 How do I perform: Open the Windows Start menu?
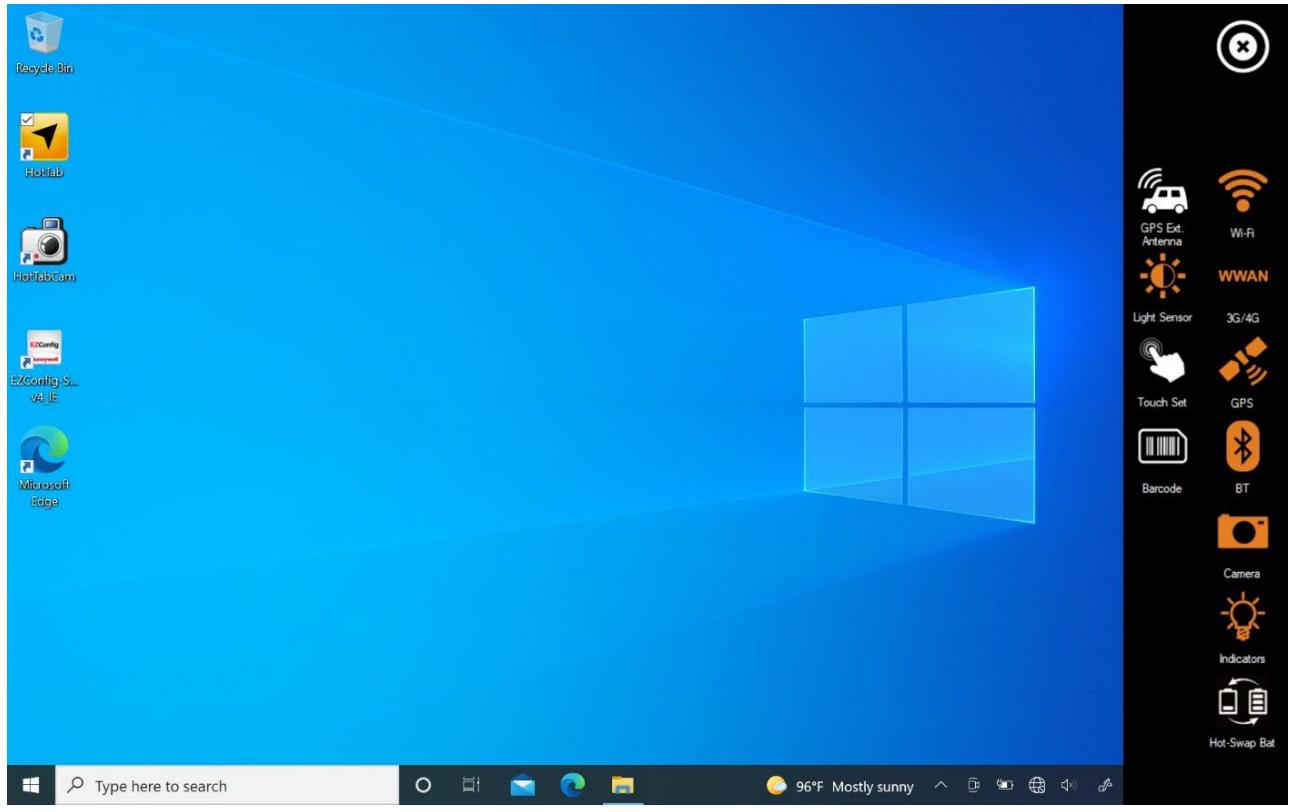(29, 786)
